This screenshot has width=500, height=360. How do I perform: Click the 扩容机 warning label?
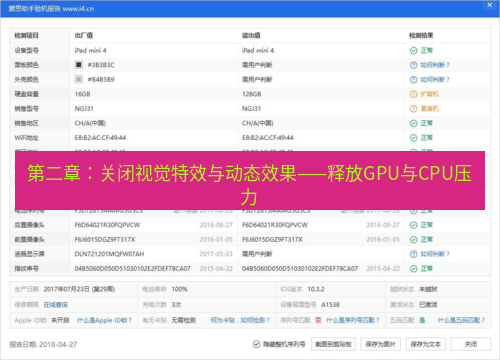click(429, 94)
